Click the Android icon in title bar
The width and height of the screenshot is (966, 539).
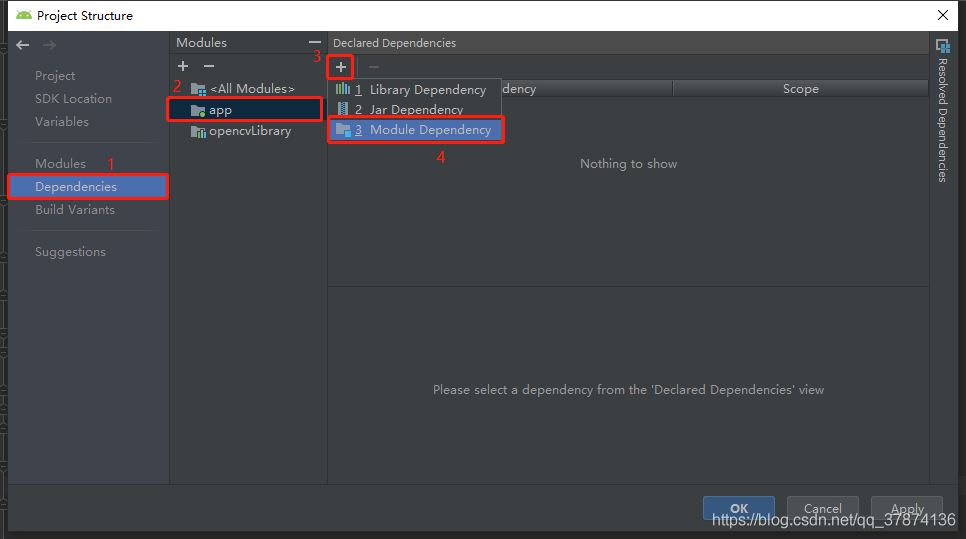click(x=23, y=15)
